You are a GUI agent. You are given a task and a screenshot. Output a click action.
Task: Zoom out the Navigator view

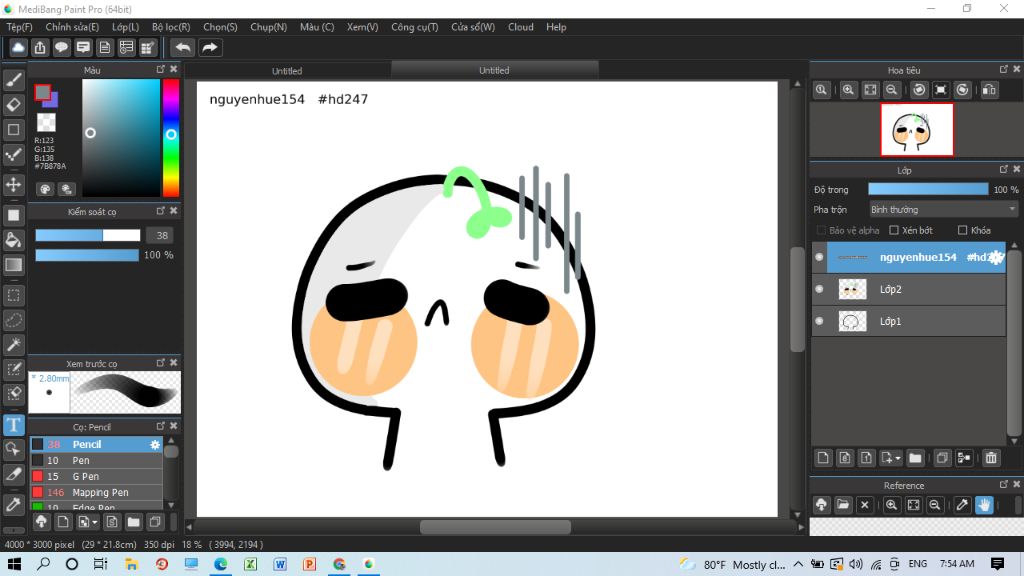click(x=891, y=90)
